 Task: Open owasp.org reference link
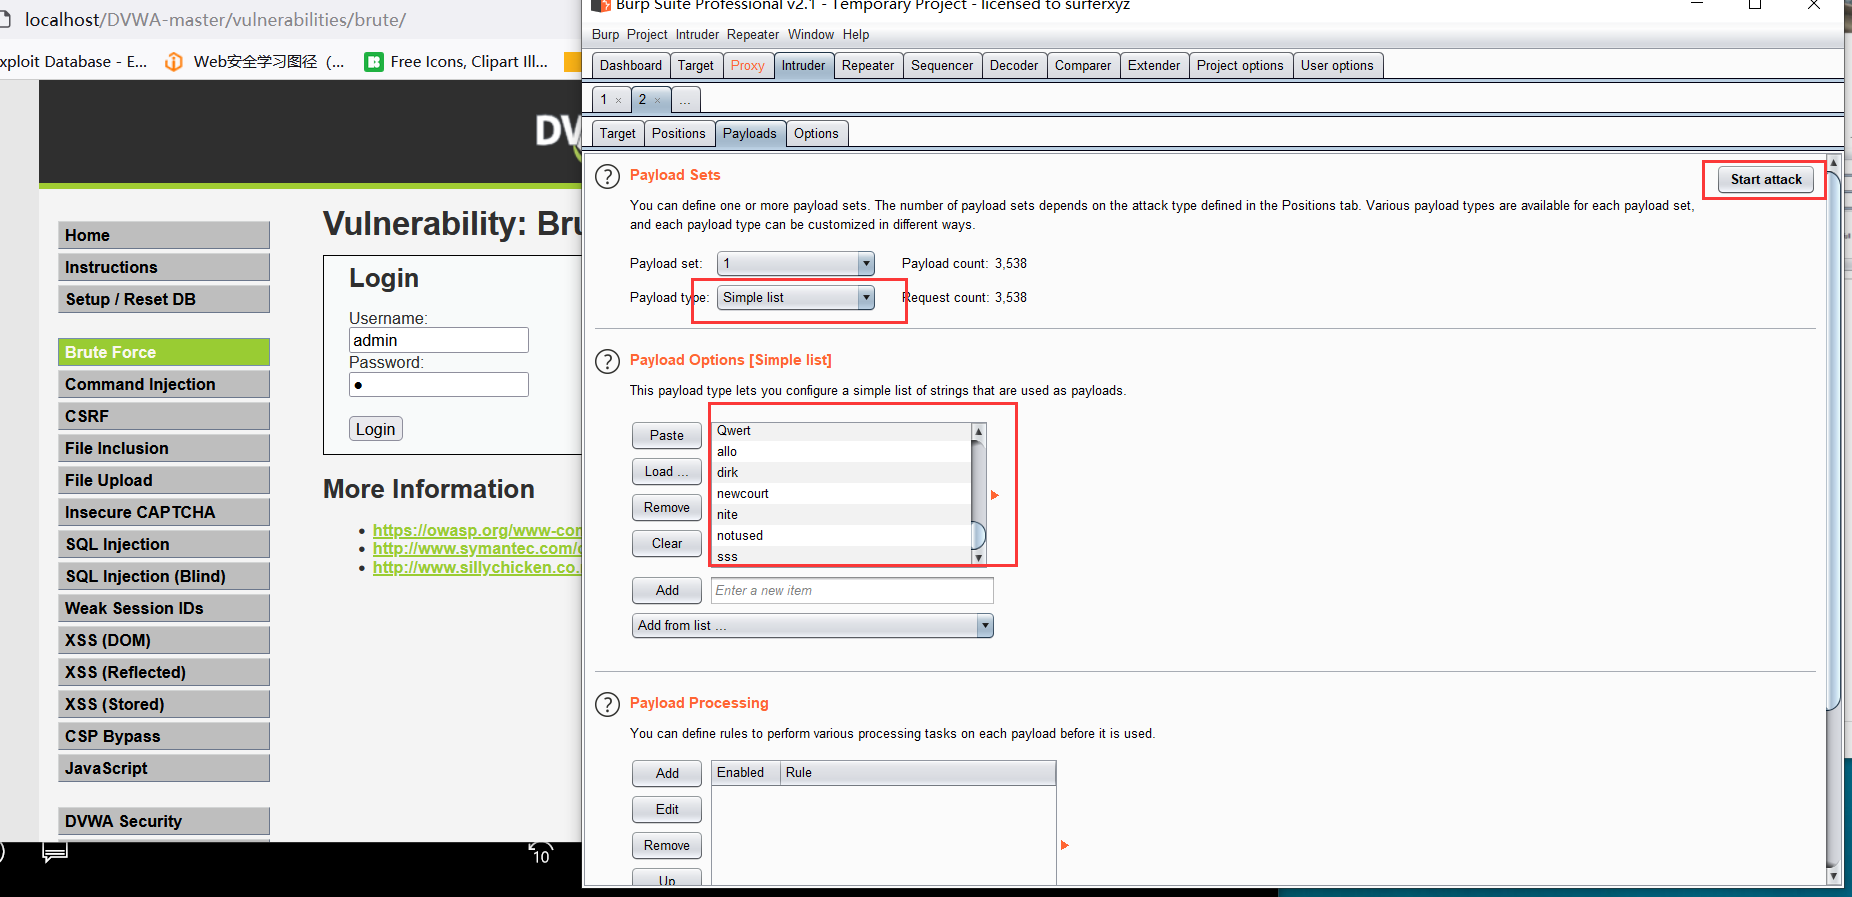[477, 530]
